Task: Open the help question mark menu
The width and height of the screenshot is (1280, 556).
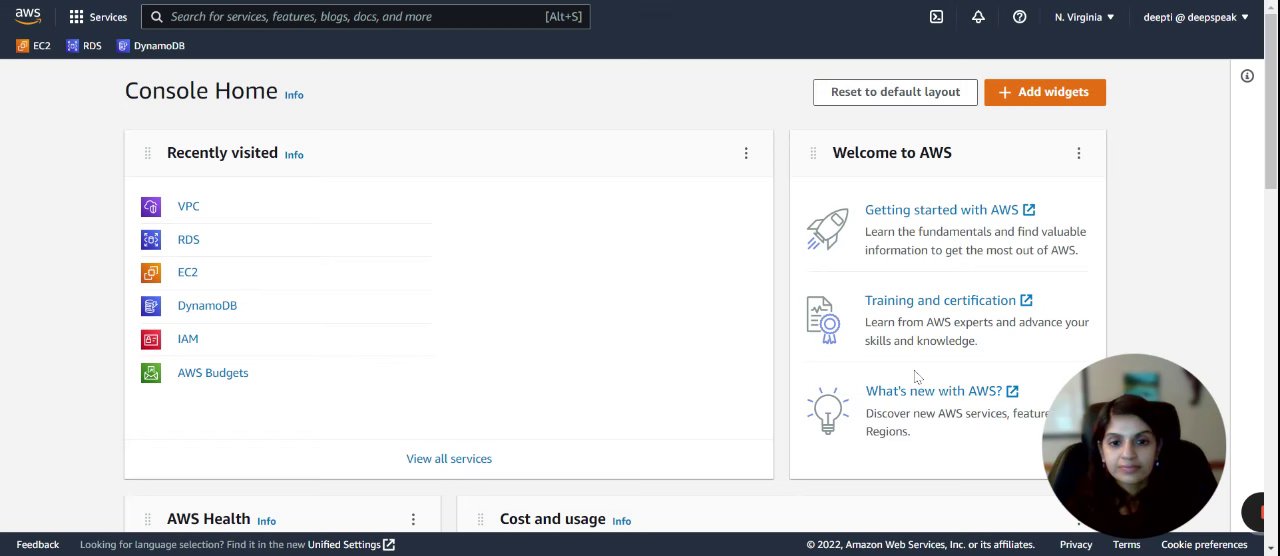Action: click(1019, 17)
